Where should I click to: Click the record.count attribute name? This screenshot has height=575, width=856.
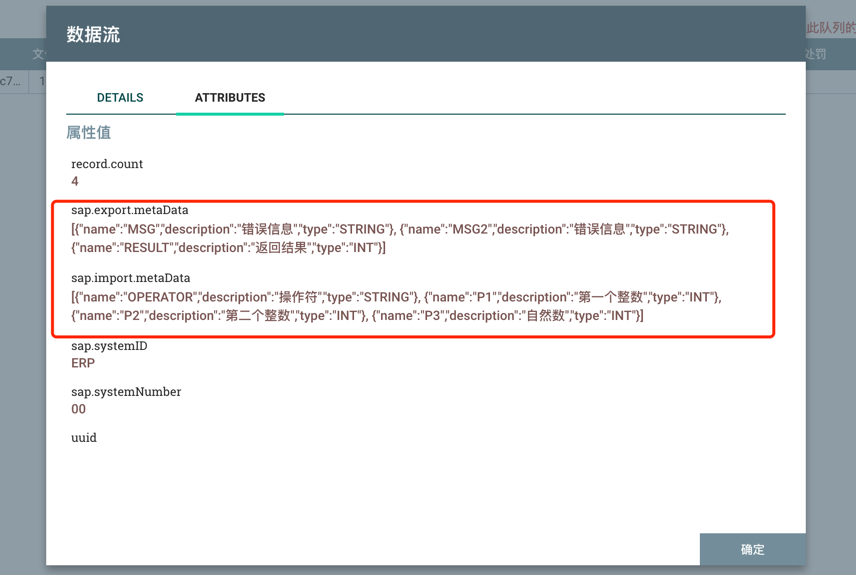[107, 164]
